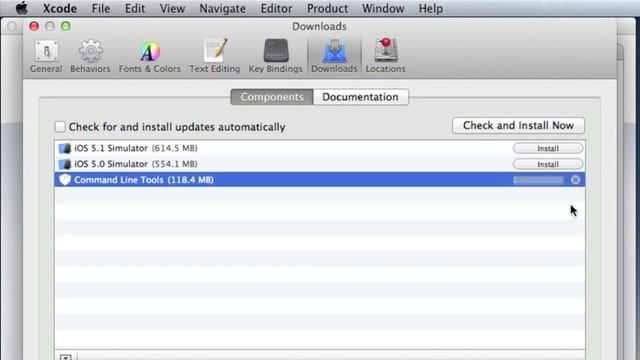Click the (614.5 MB) size label
Image resolution: width=640 pixels, height=360 pixels.
tap(175, 148)
